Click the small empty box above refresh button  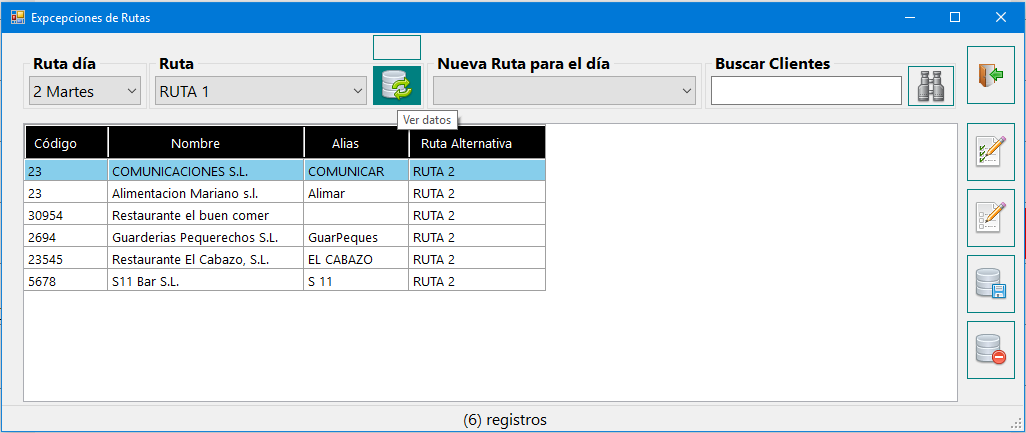(397, 48)
